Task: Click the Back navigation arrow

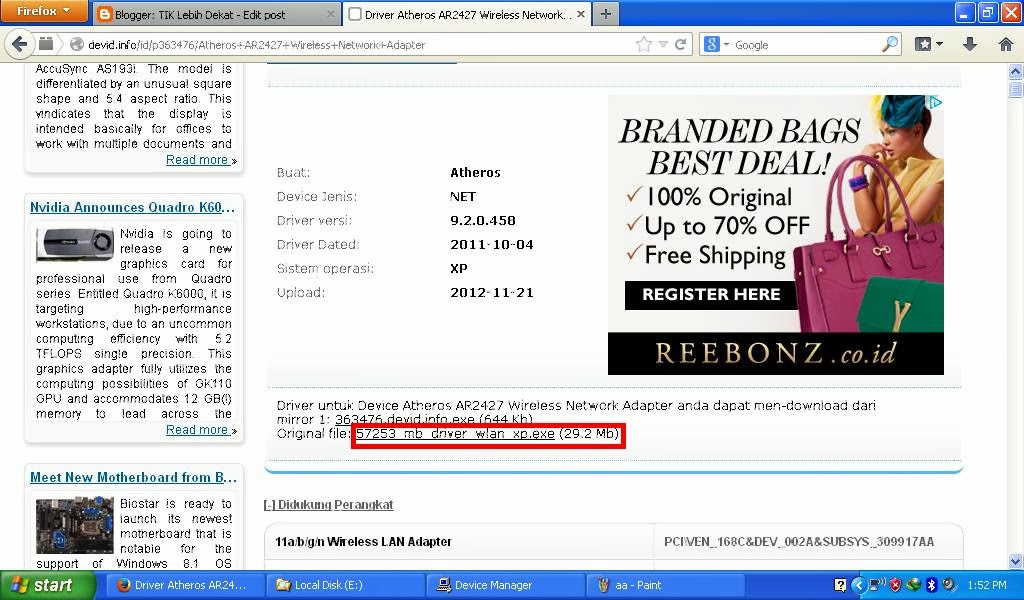Action: 20,44
